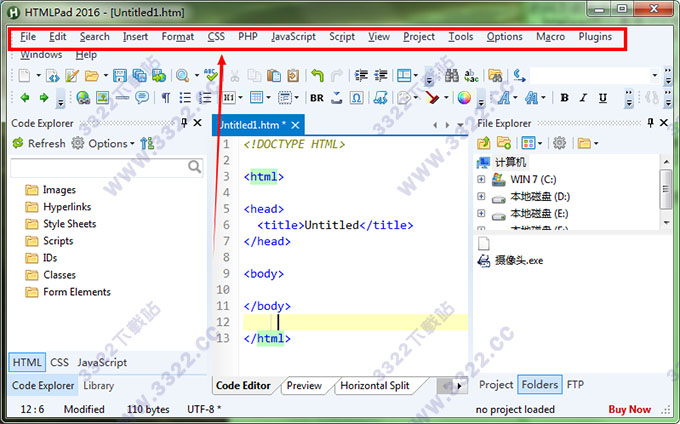Expand the 本地磁盘 (E:) drive node

click(481, 213)
